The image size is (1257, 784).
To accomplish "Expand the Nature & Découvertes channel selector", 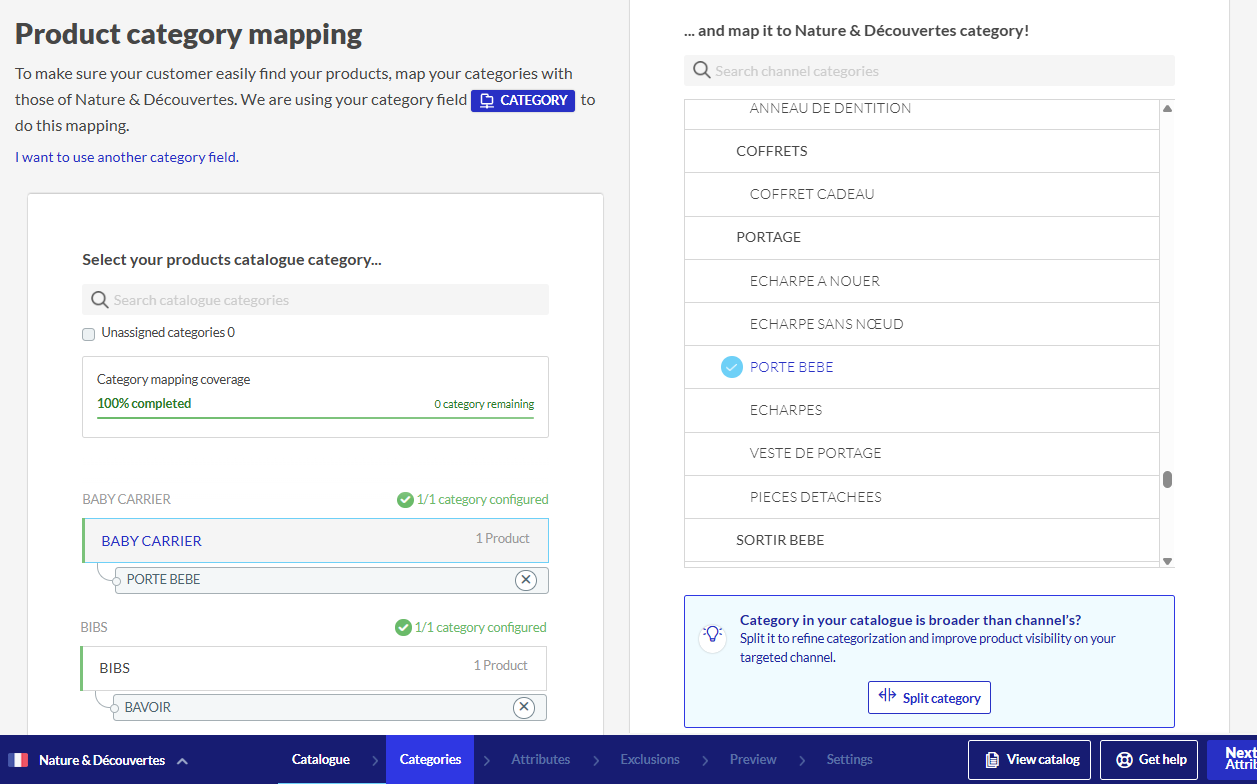I will click(183, 761).
